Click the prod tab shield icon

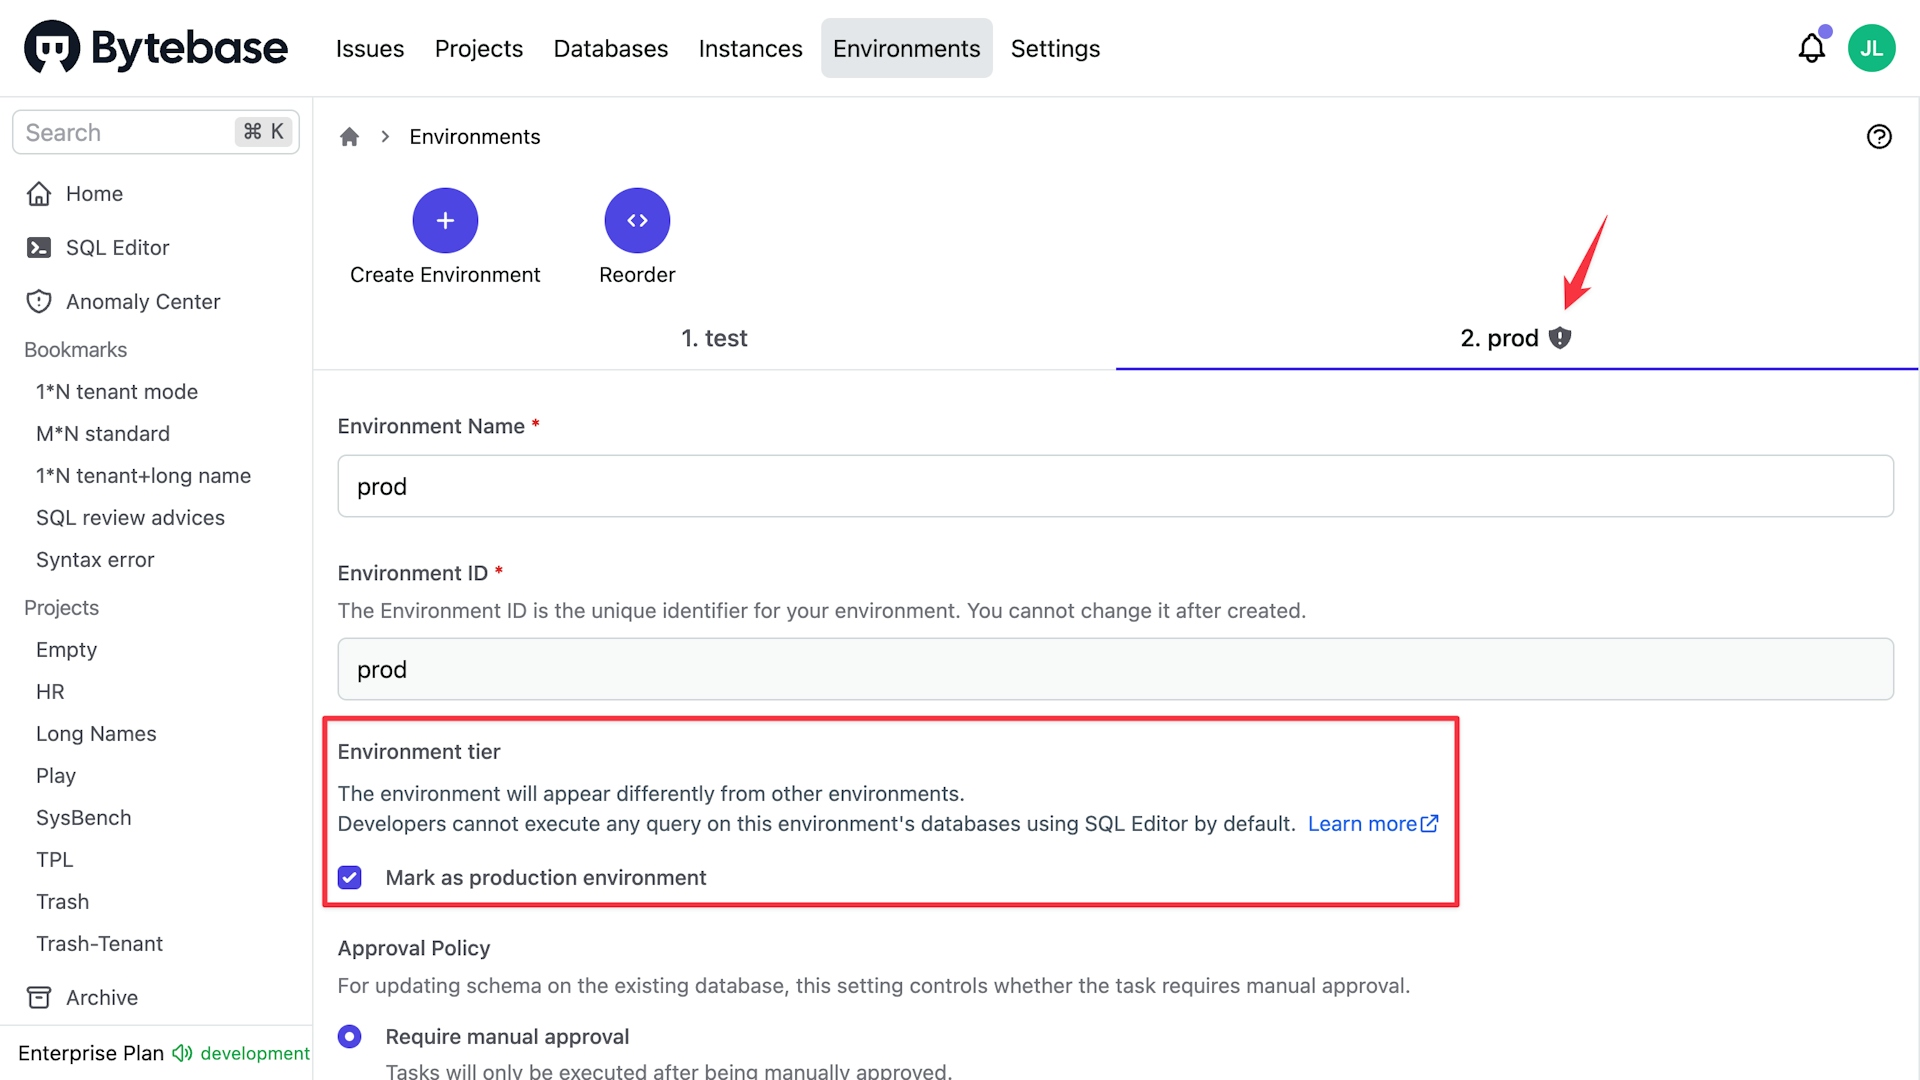click(x=1560, y=338)
